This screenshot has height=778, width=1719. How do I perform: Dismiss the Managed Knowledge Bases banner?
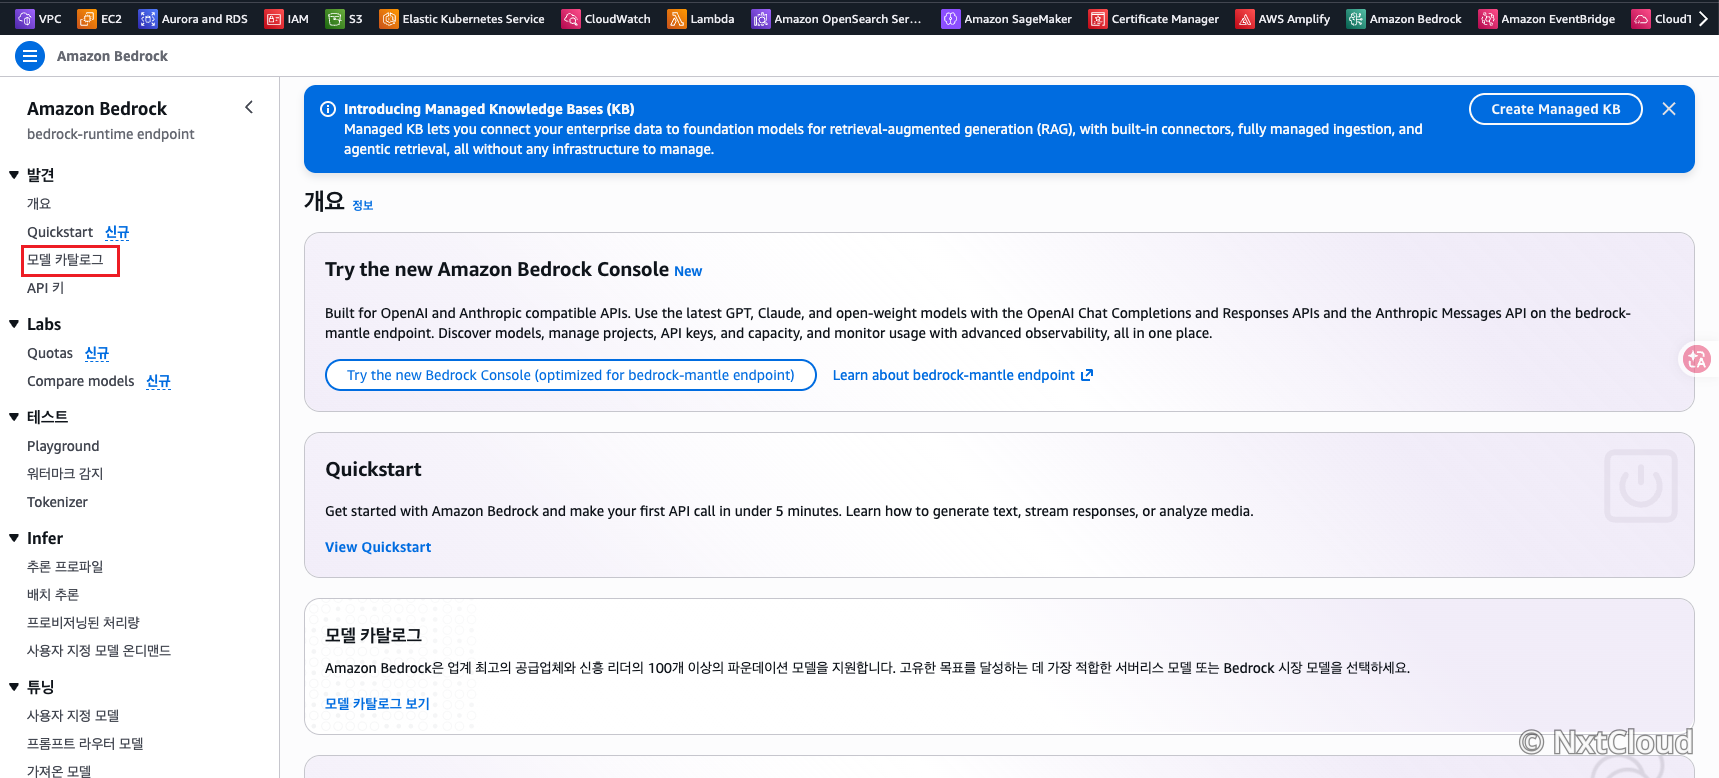point(1669,109)
